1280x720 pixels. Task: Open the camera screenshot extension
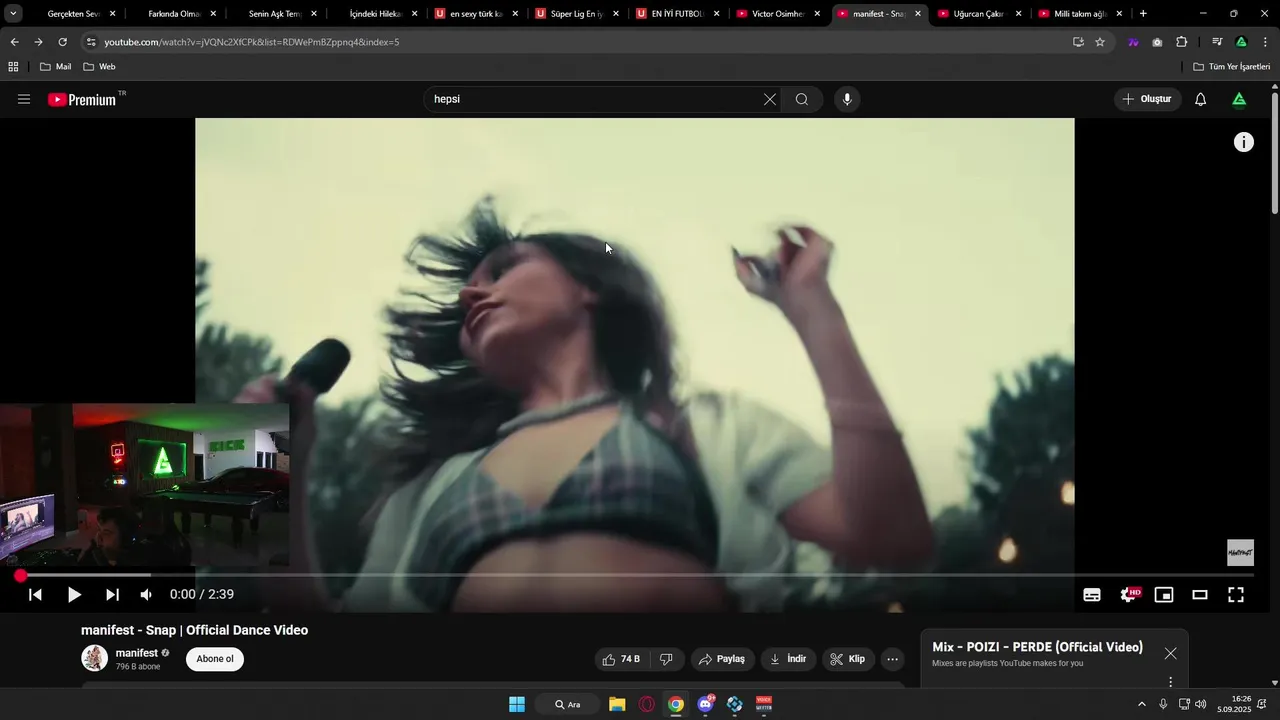tap(1157, 42)
